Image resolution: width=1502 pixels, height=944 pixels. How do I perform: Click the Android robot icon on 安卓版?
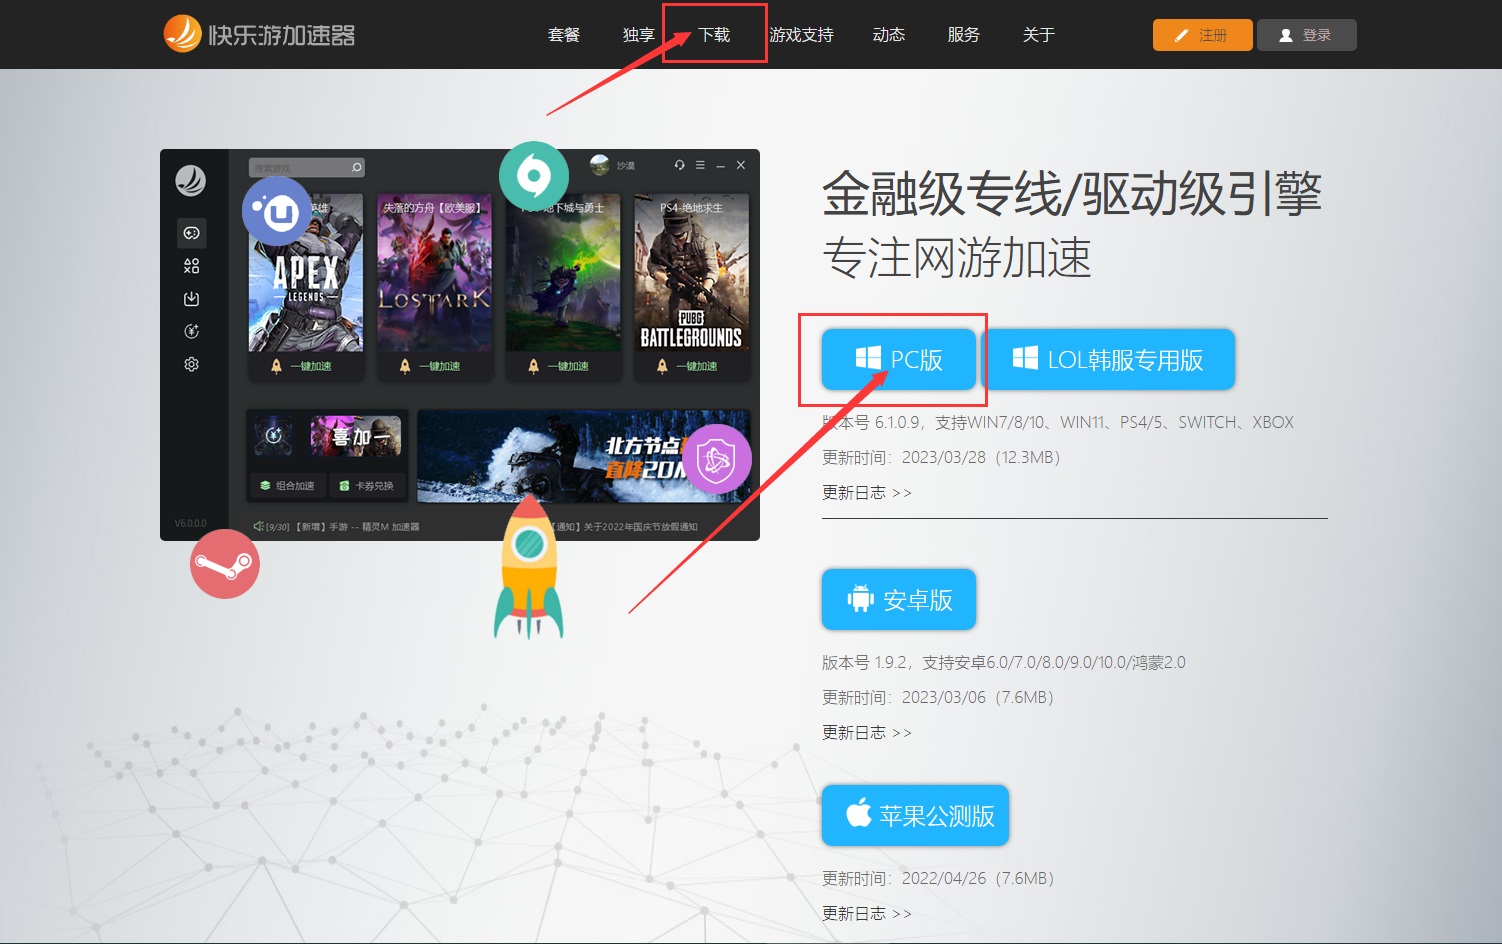(860, 598)
